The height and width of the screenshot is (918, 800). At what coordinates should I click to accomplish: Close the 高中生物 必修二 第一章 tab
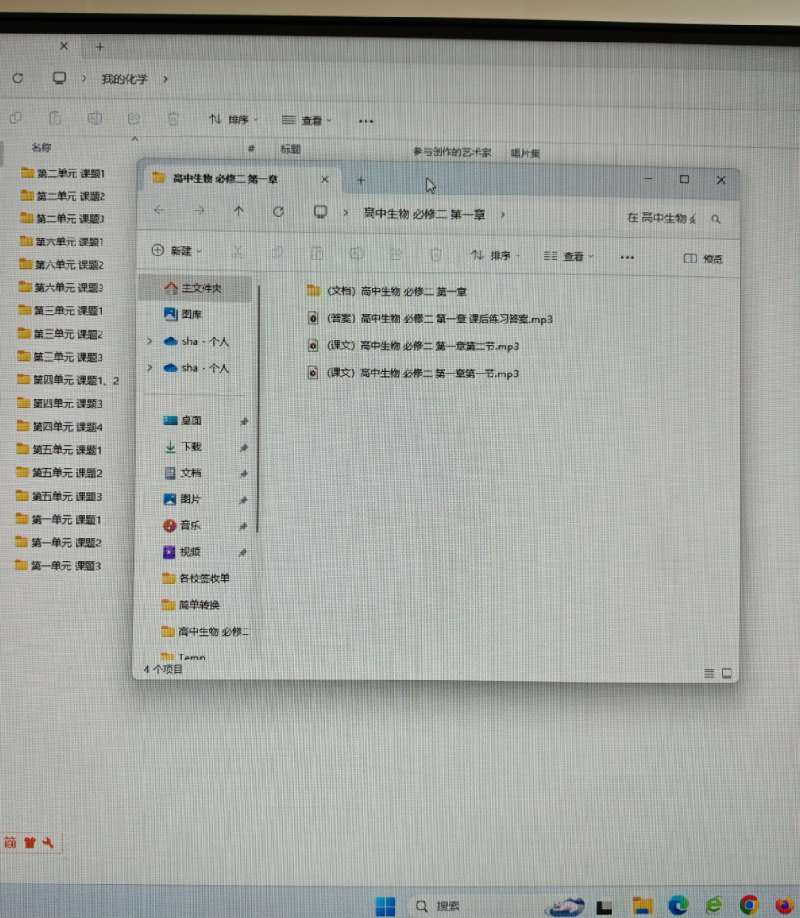click(x=324, y=180)
